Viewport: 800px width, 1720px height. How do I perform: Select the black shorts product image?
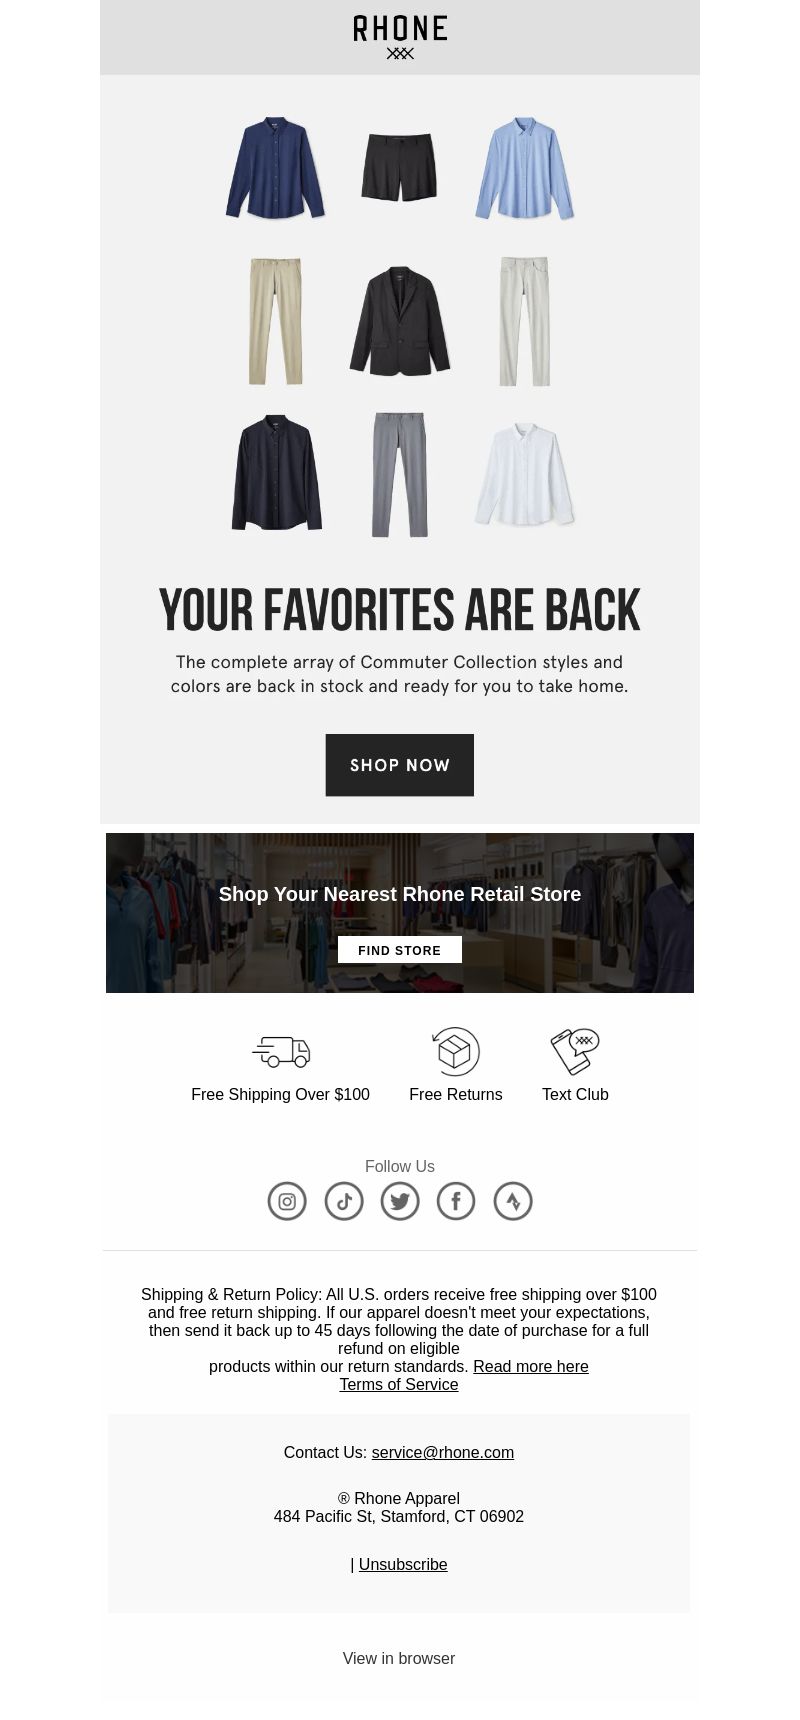pyautogui.click(x=400, y=167)
